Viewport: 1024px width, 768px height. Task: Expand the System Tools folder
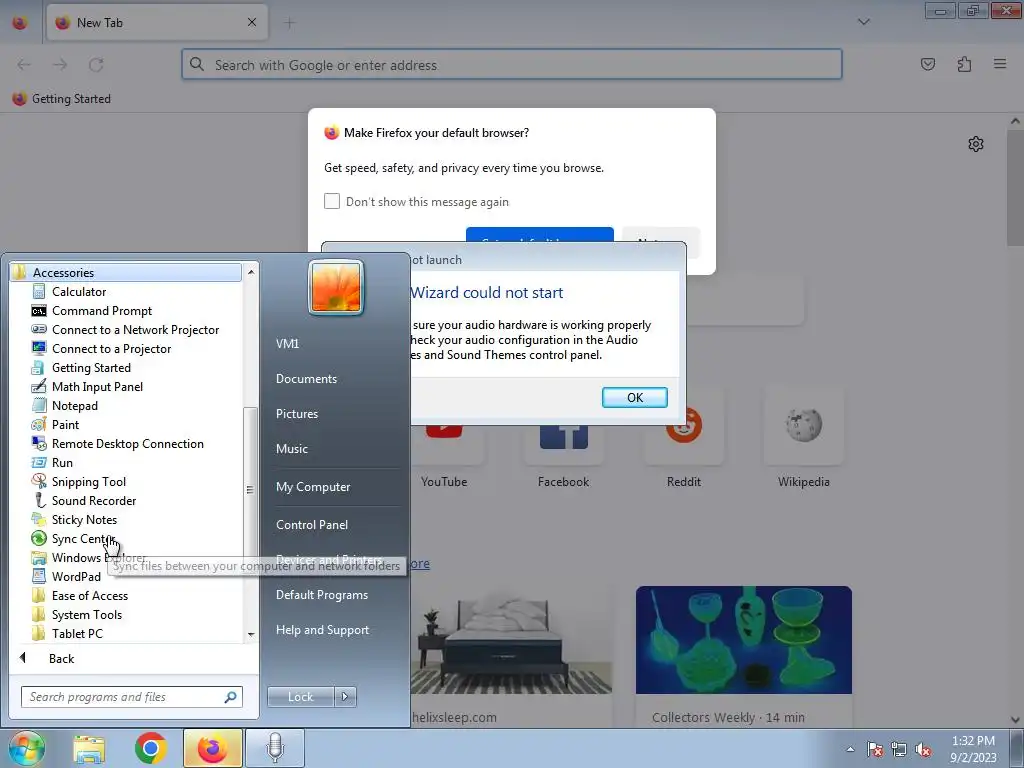tap(86, 615)
